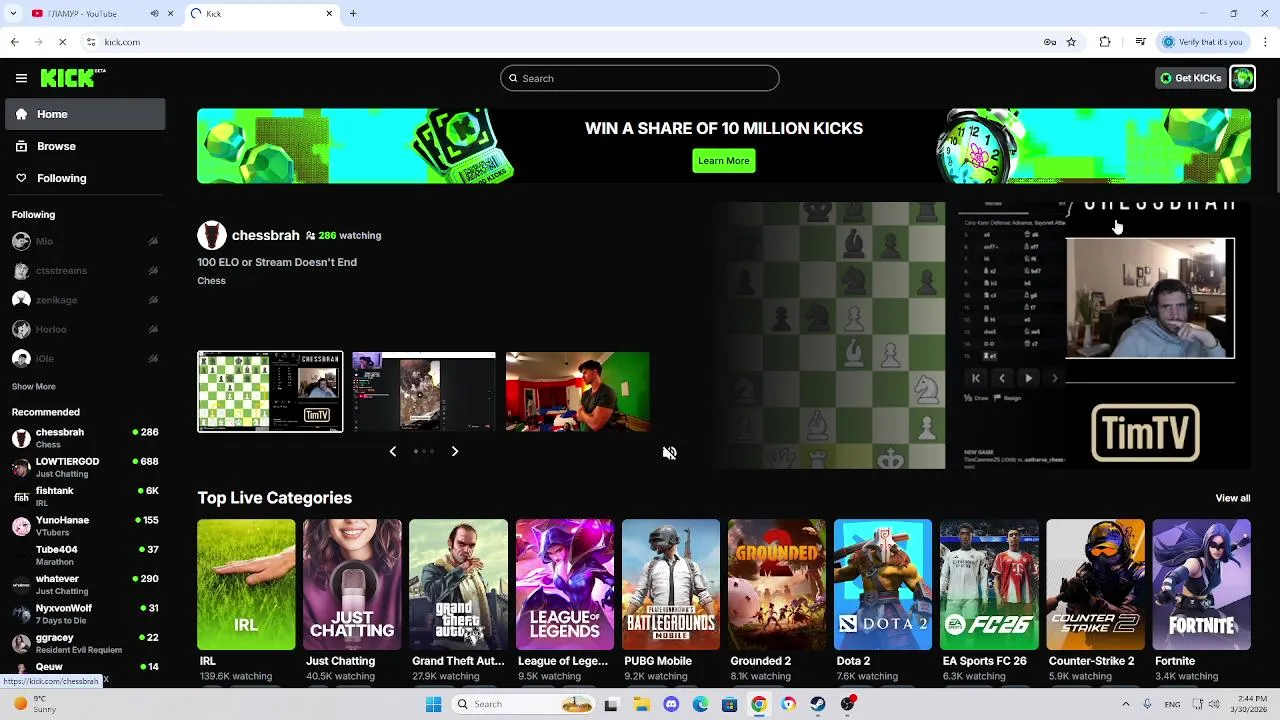Viewport: 1280px width, 720px height.
Task: Click View all categories
Action: click(1232, 498)
